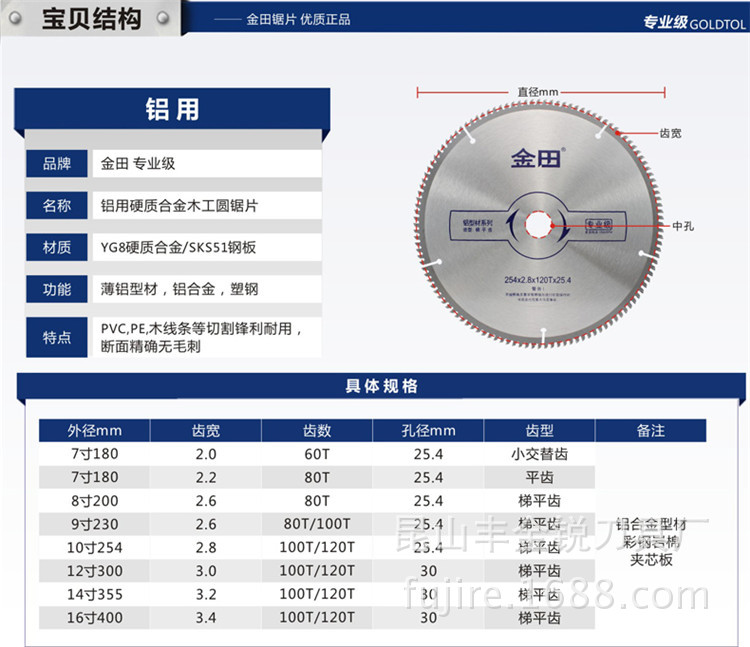
Task: Select the 16寸400 diameter cell
Action: 94,618
